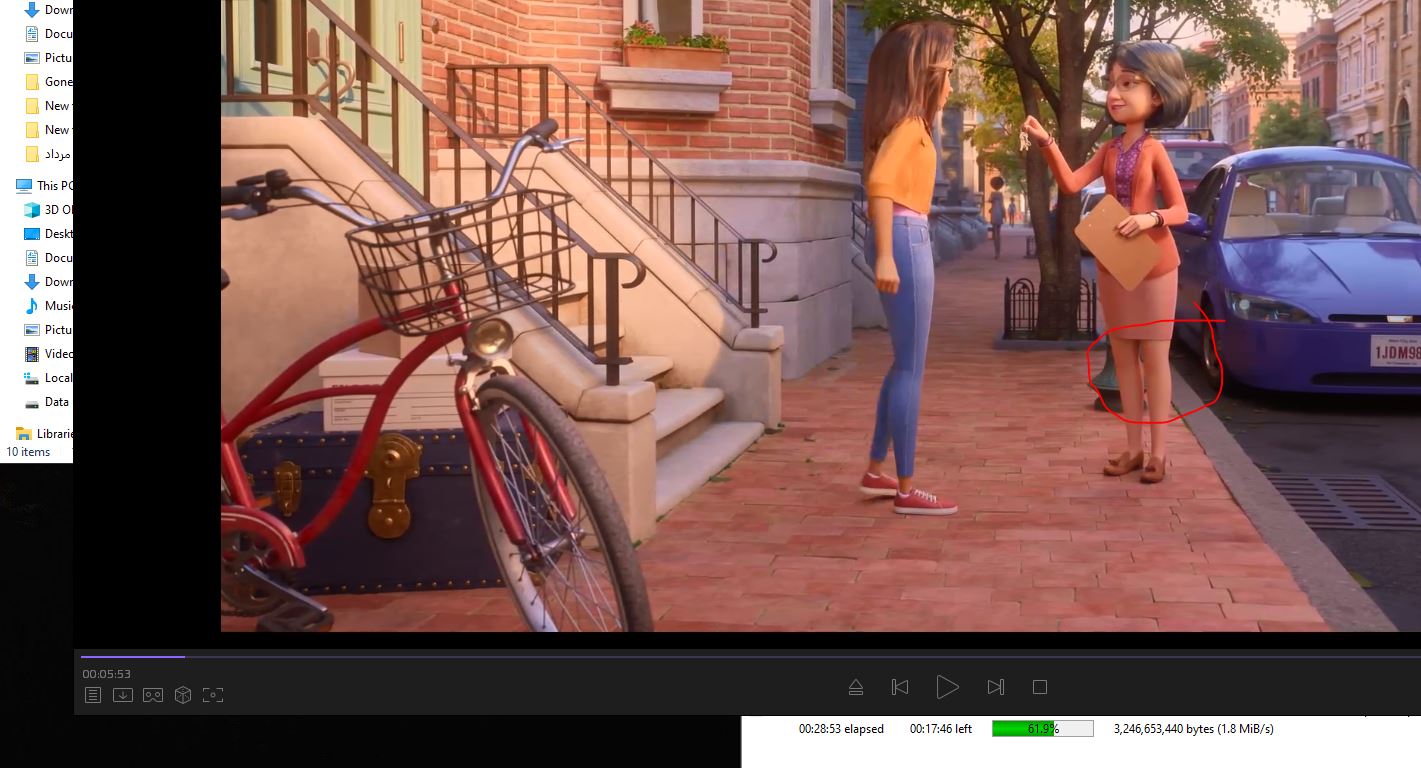Select the Data drive in sidebar
This screenshot has height=768, width=1421.
[56, 402]
